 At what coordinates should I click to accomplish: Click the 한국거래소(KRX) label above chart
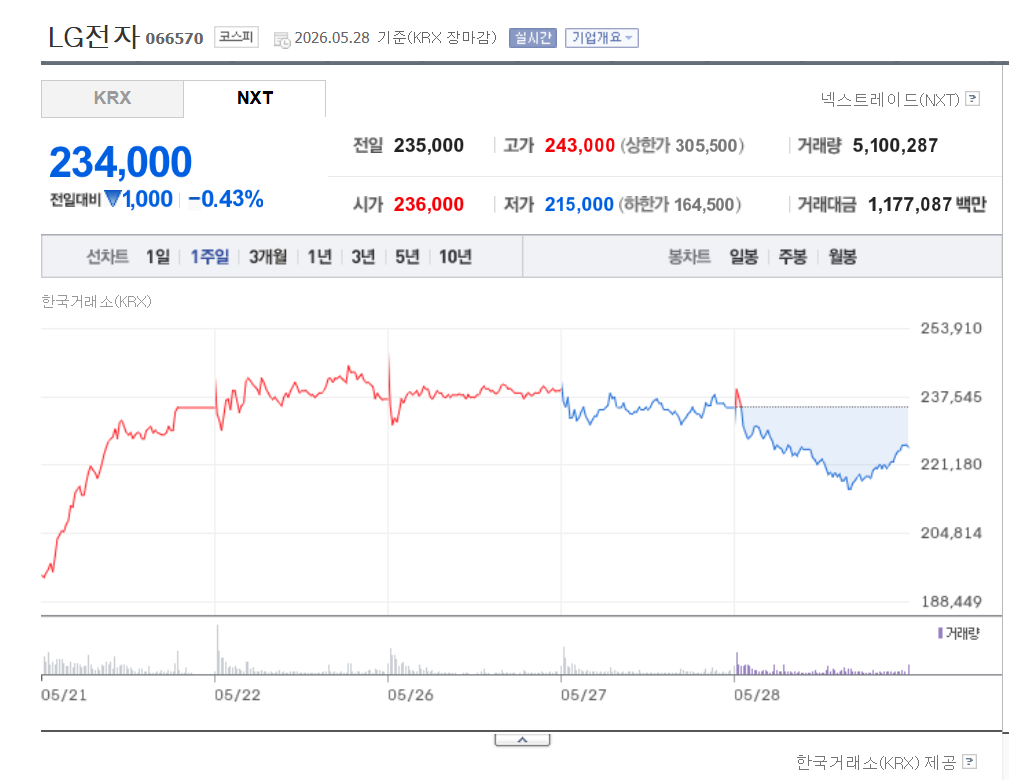[97, 301]
